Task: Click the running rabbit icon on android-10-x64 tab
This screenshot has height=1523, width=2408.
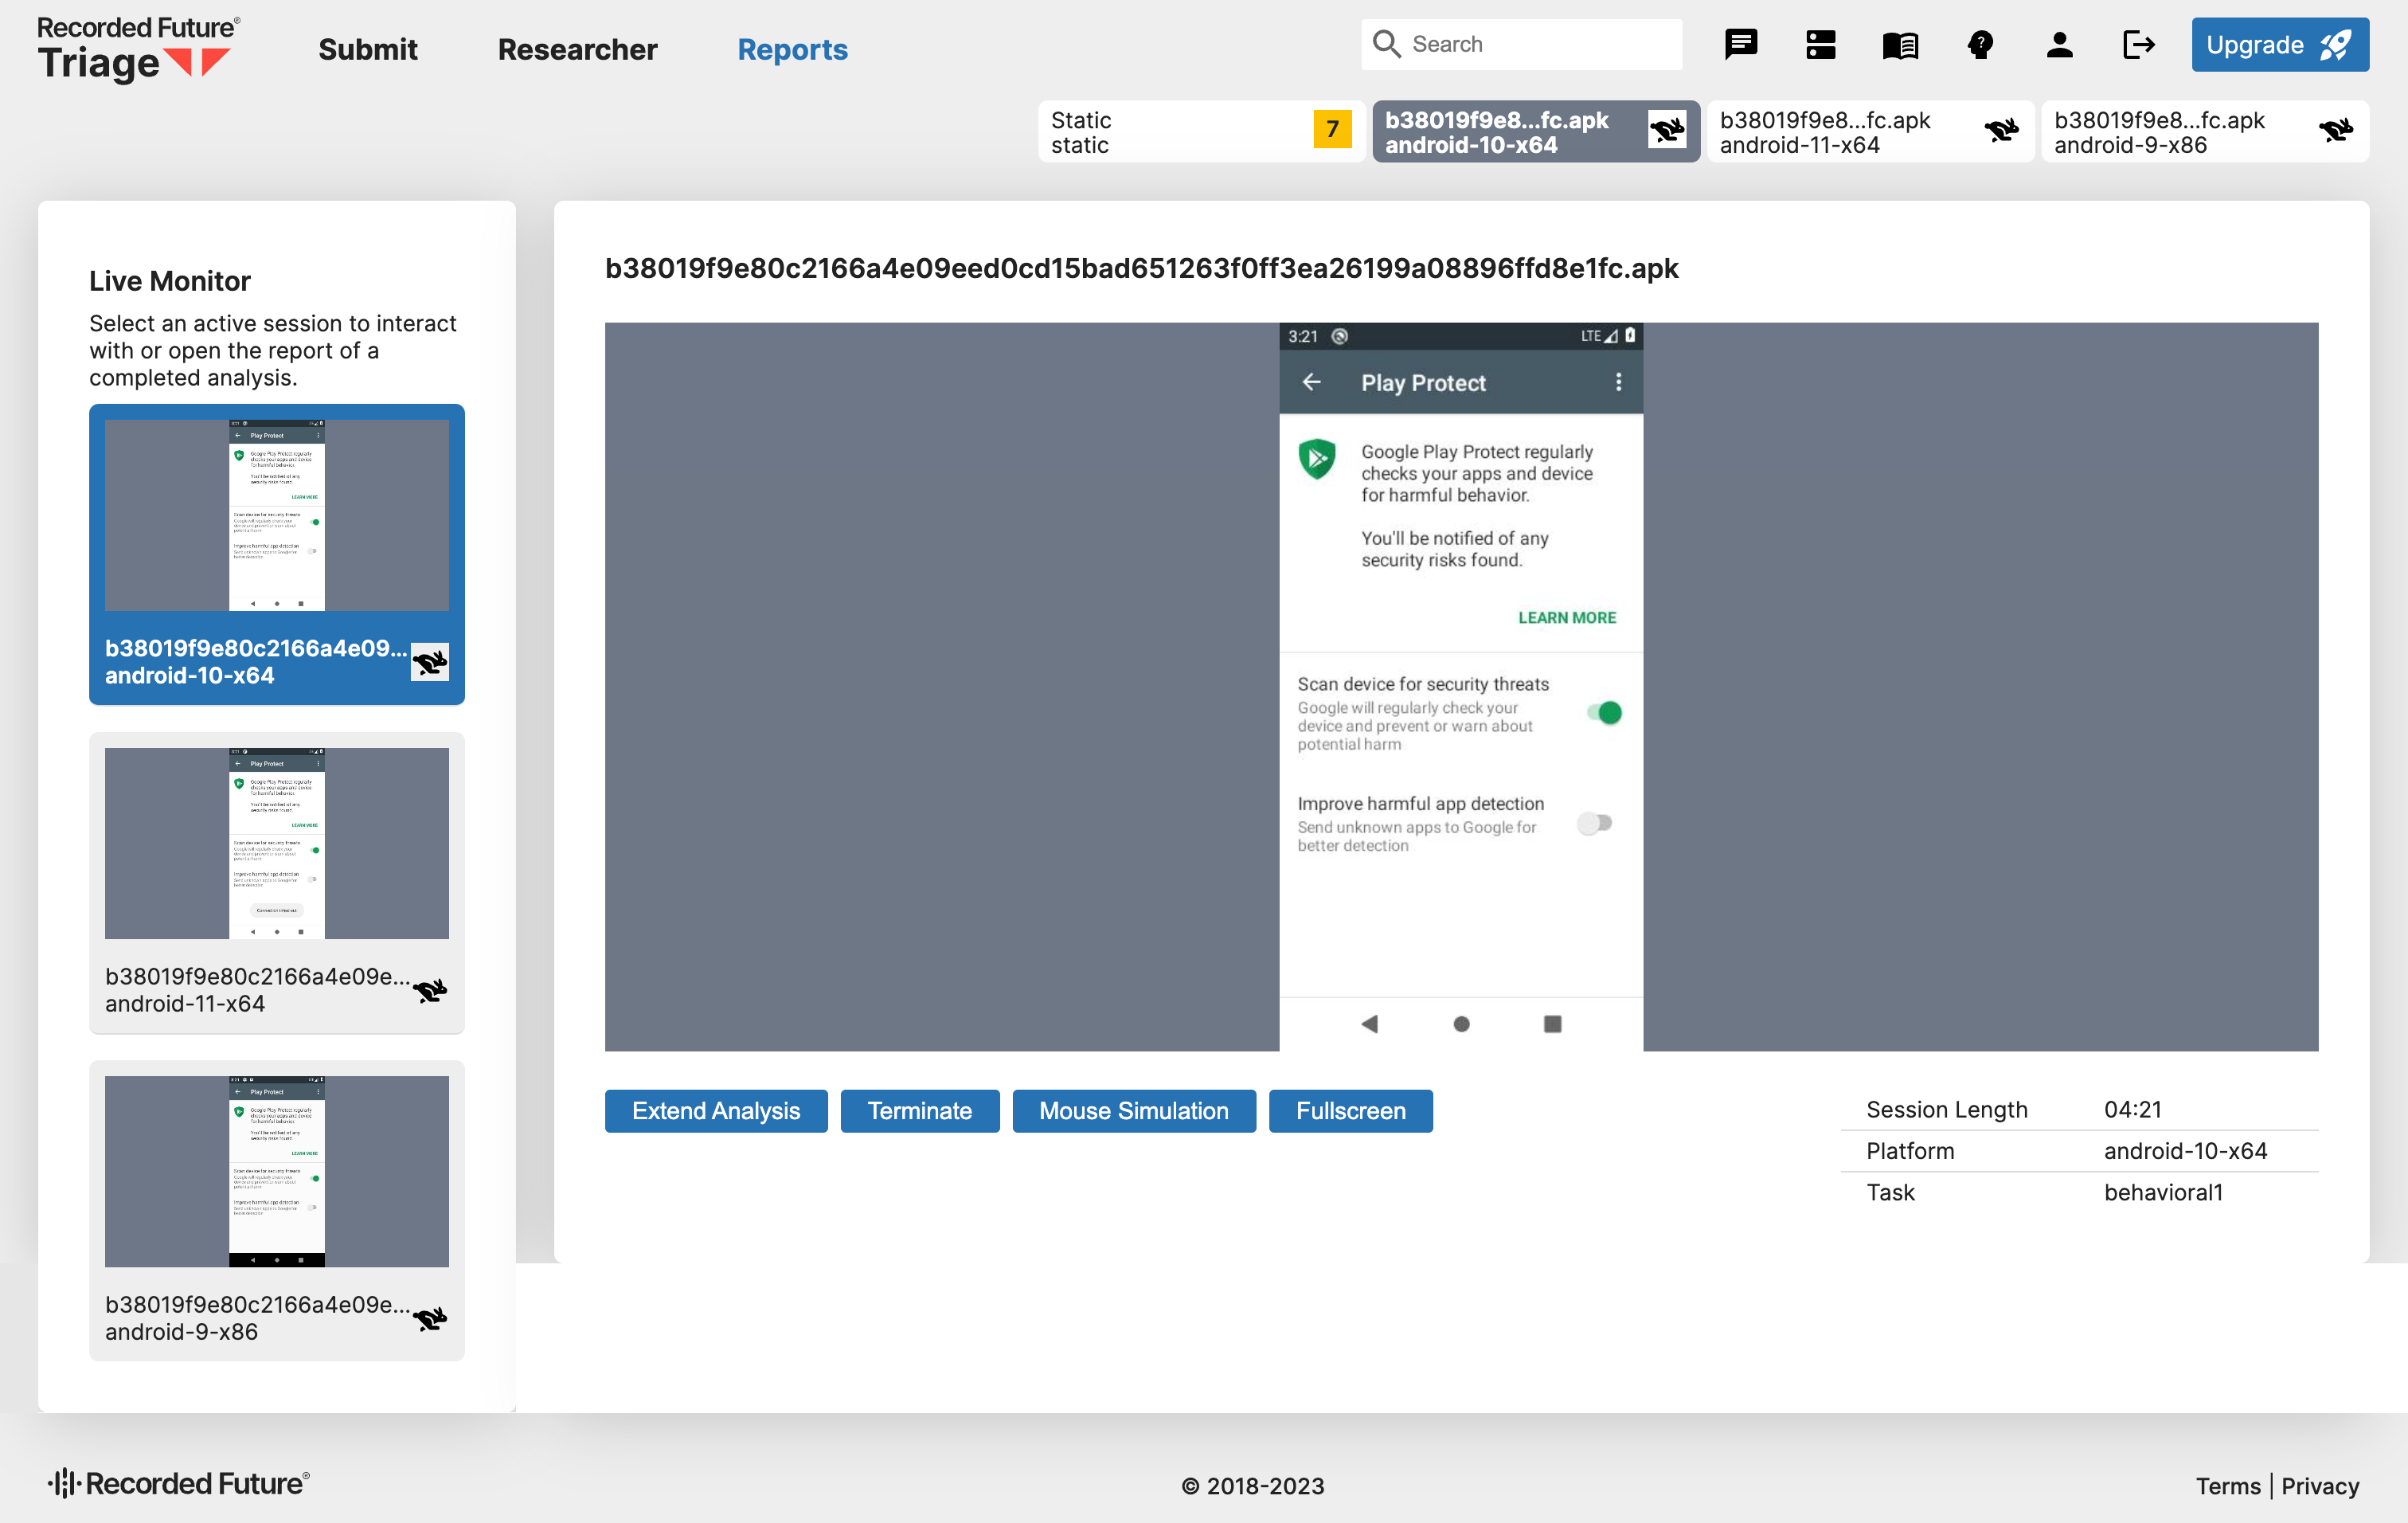Action: coord(1667,130)
